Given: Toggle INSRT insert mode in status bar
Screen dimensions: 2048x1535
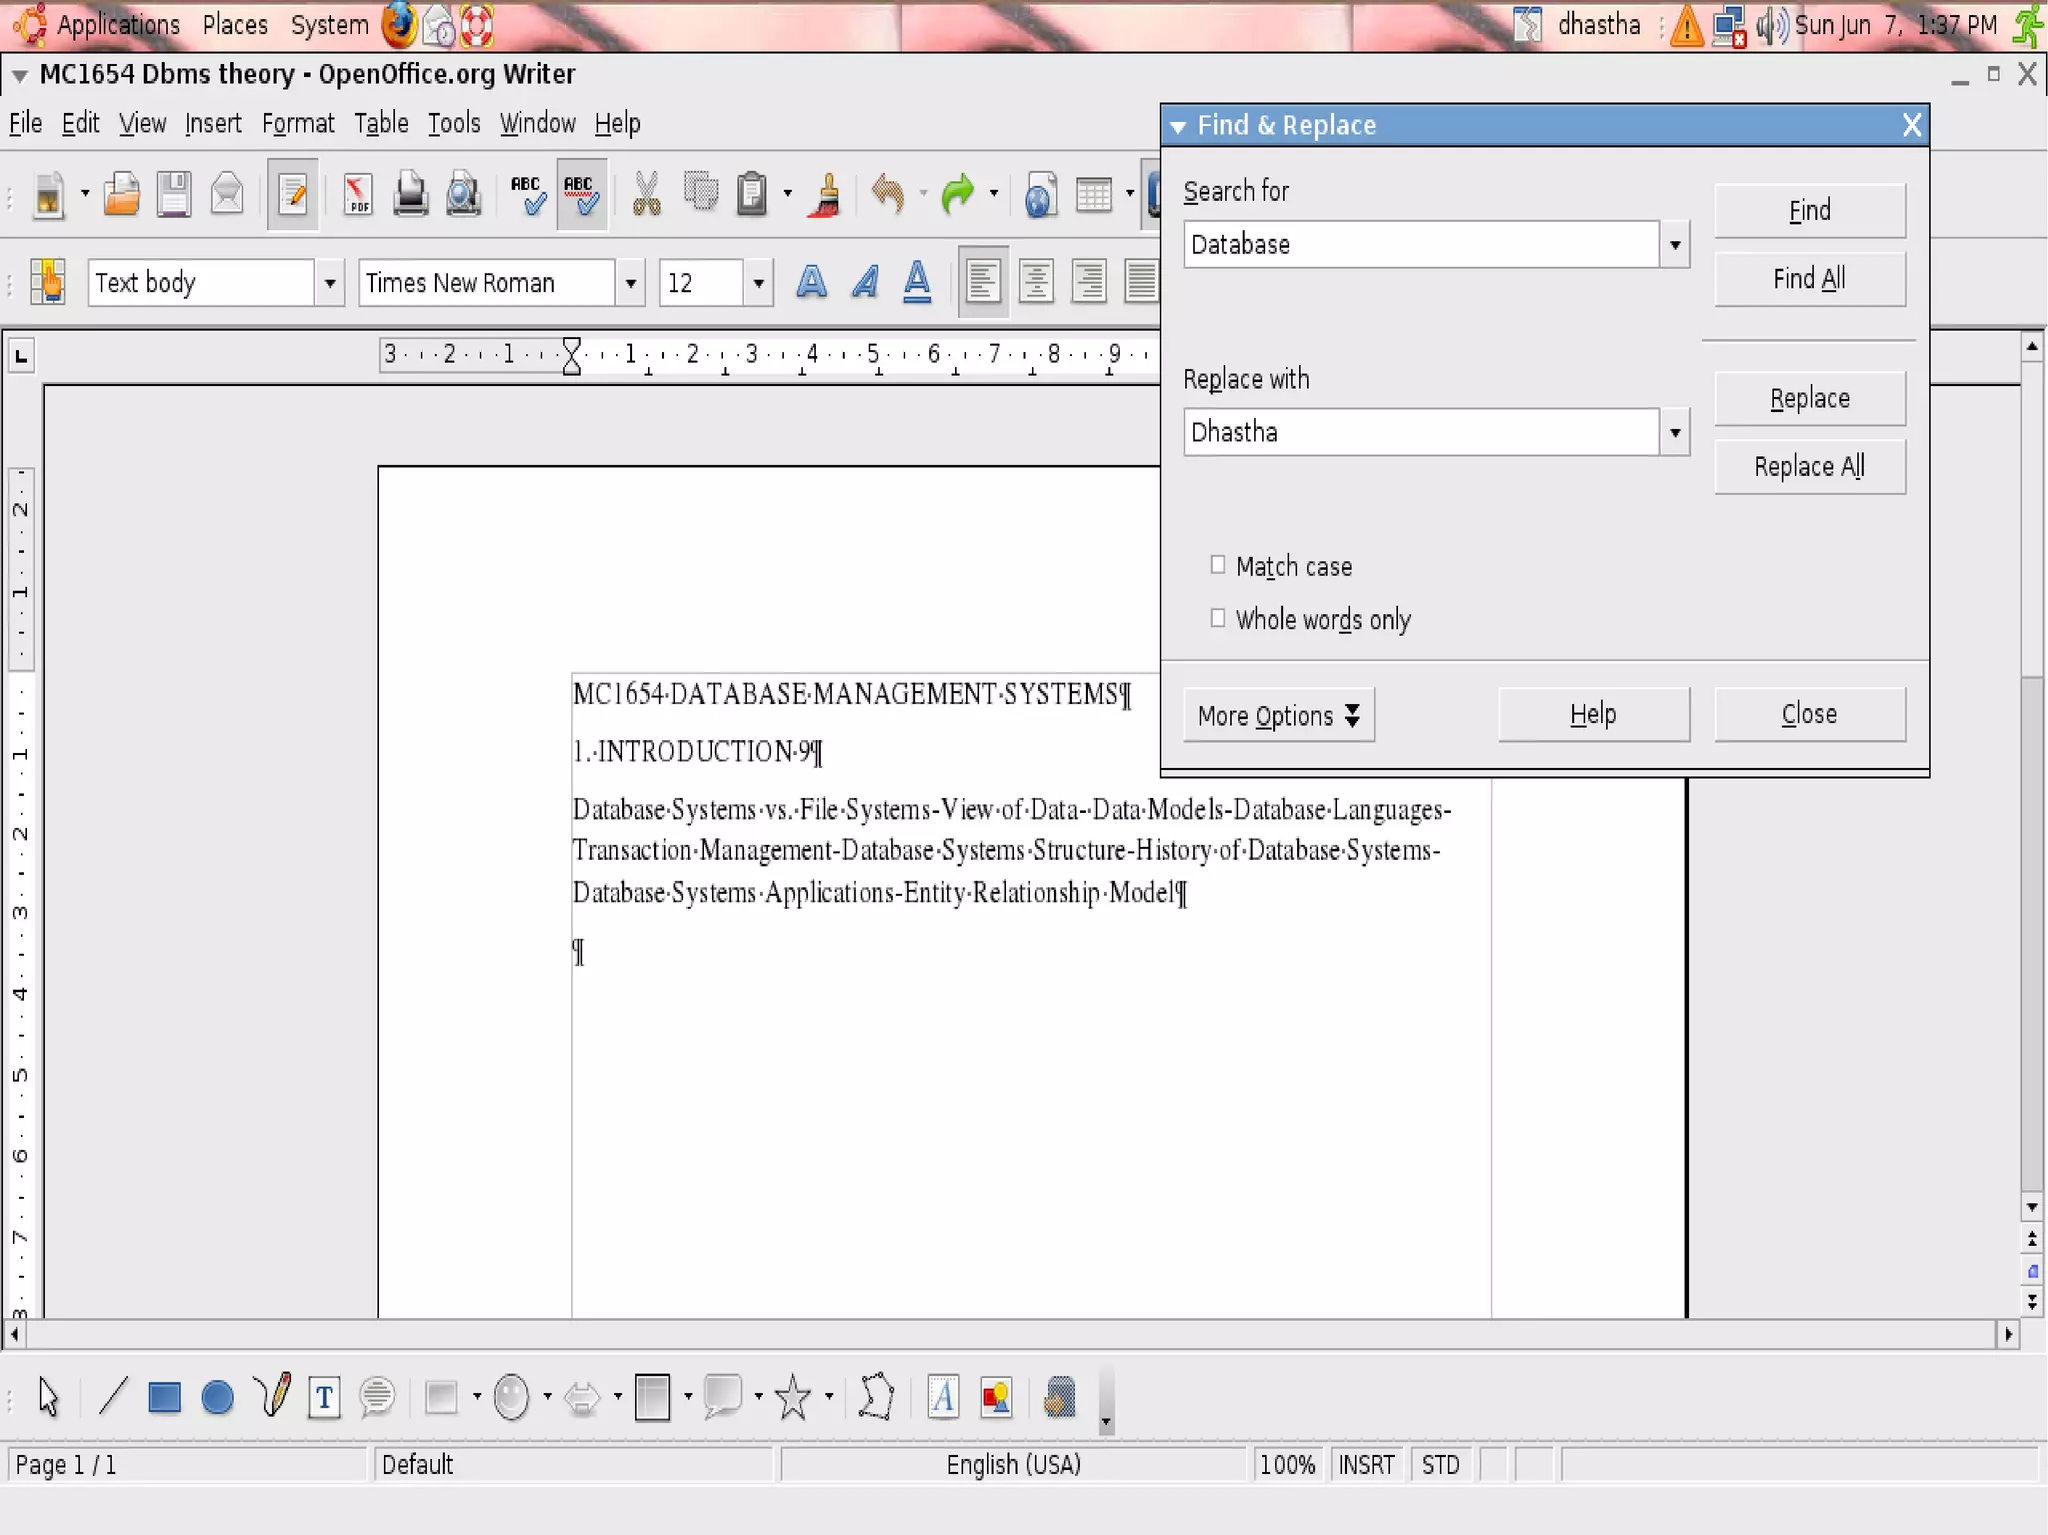Looking at the screenshot, I should (x=1366, y=1465).
